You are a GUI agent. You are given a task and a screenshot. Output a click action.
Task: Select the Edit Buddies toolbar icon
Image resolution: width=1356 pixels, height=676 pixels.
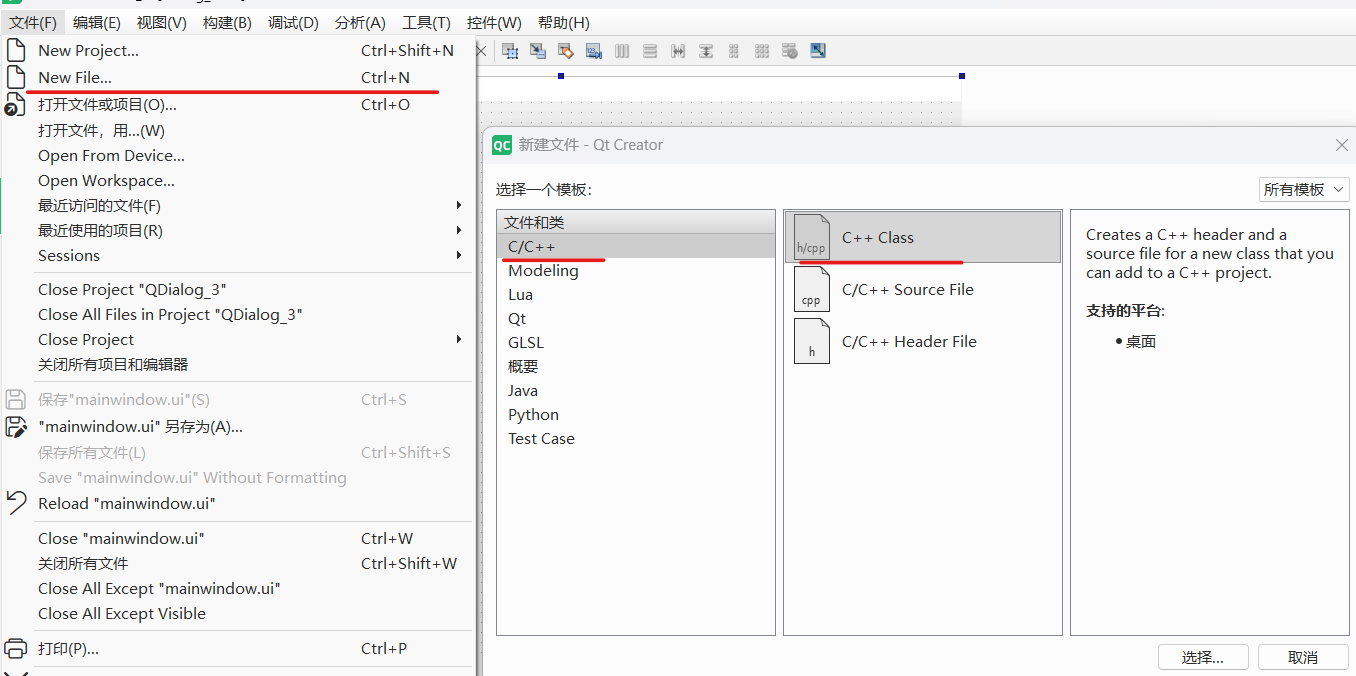pos(566,51)
